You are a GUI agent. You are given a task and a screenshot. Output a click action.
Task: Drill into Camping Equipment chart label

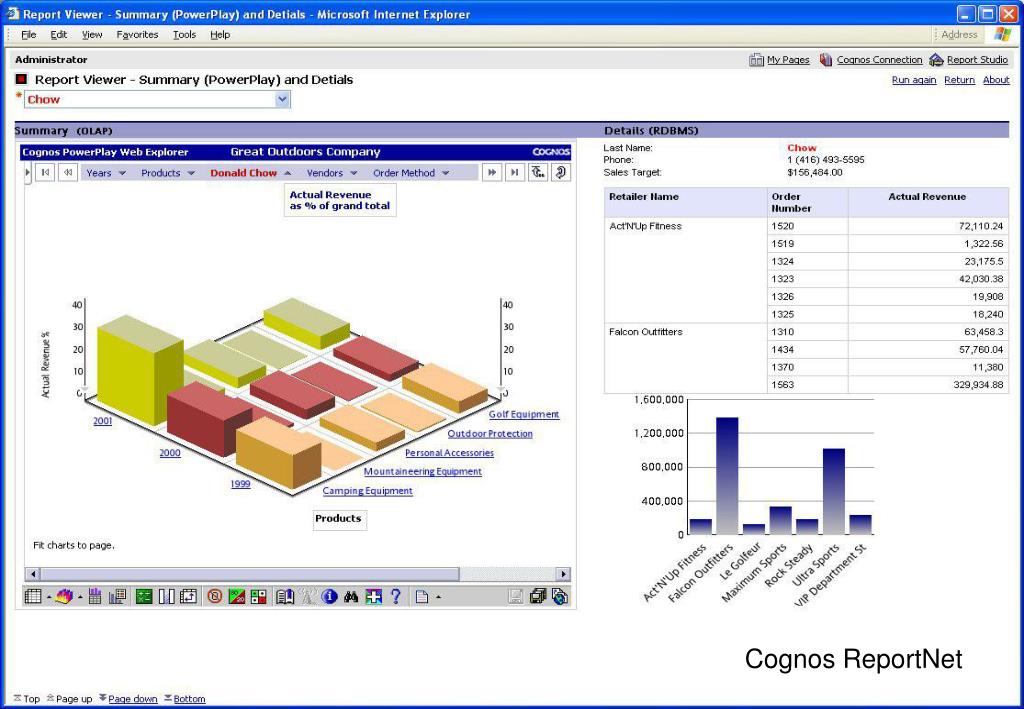(x=368, y=490)
